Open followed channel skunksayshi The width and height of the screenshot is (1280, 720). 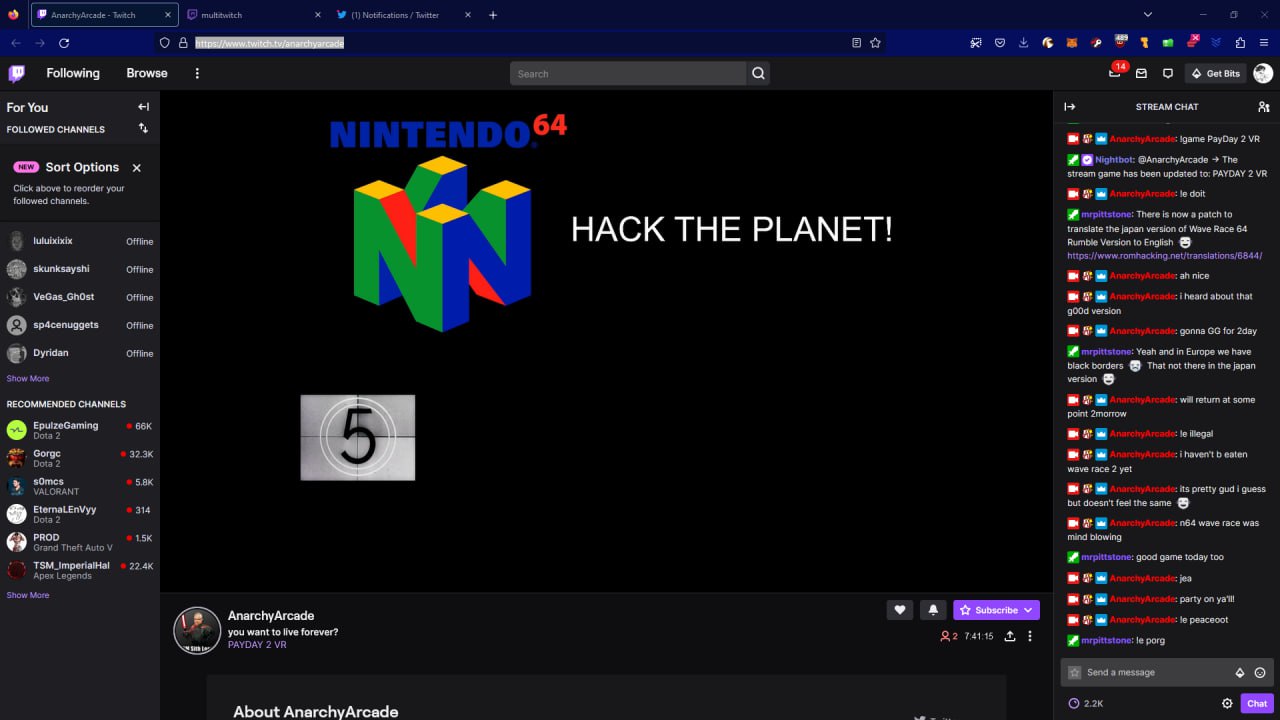[80, 269]
